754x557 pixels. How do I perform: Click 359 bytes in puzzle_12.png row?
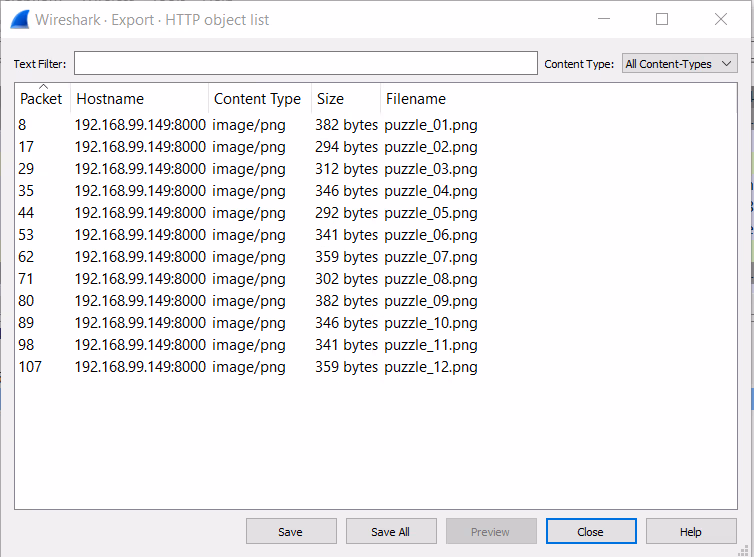[x=346, y=367]
